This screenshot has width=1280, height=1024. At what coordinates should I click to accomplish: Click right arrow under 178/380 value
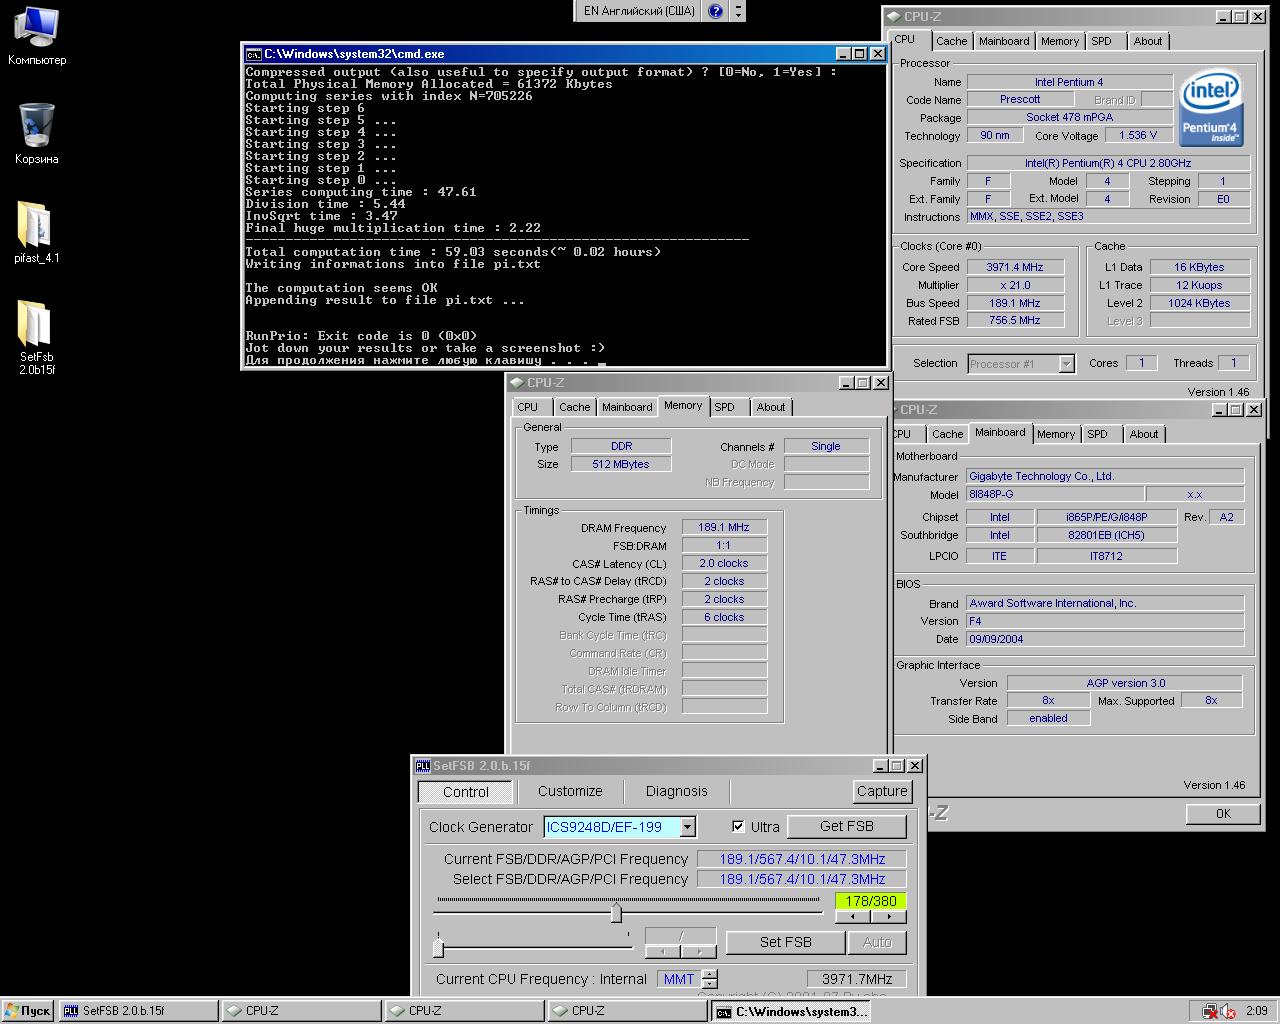pyautogui.click(x=888, y=916)
